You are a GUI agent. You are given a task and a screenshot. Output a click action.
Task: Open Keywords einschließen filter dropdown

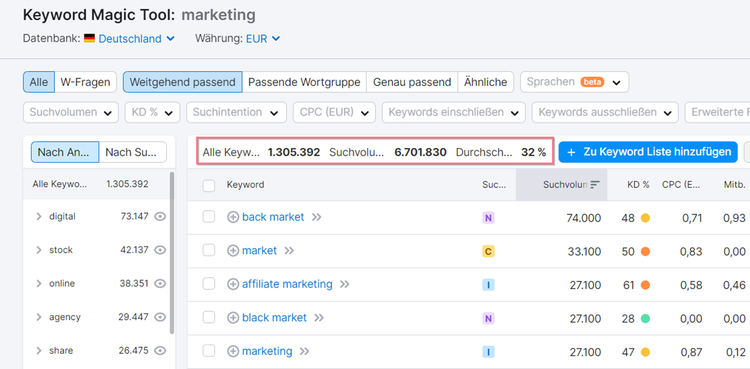pyautogui.click(x=453, y=112)
